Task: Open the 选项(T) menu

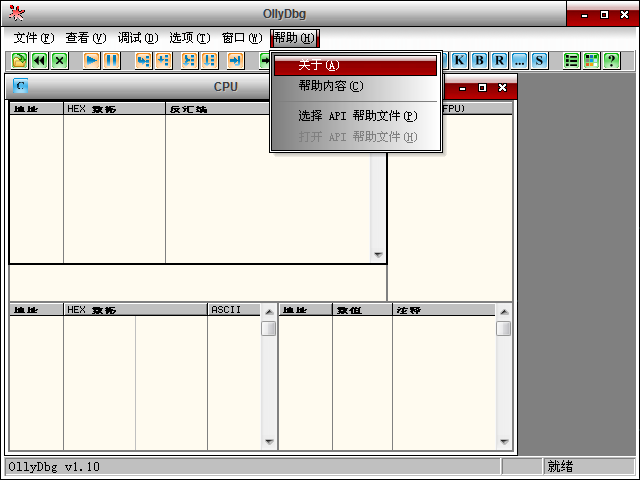Action: [x=190, y=38]
